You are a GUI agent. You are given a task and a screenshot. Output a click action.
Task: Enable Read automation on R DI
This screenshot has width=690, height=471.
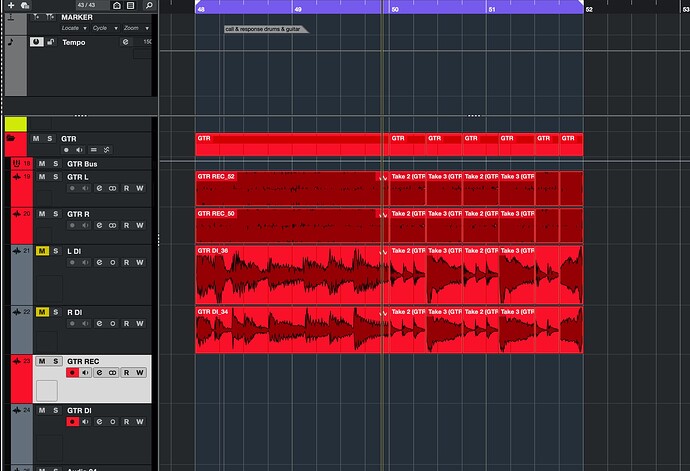tap(127, 324)
